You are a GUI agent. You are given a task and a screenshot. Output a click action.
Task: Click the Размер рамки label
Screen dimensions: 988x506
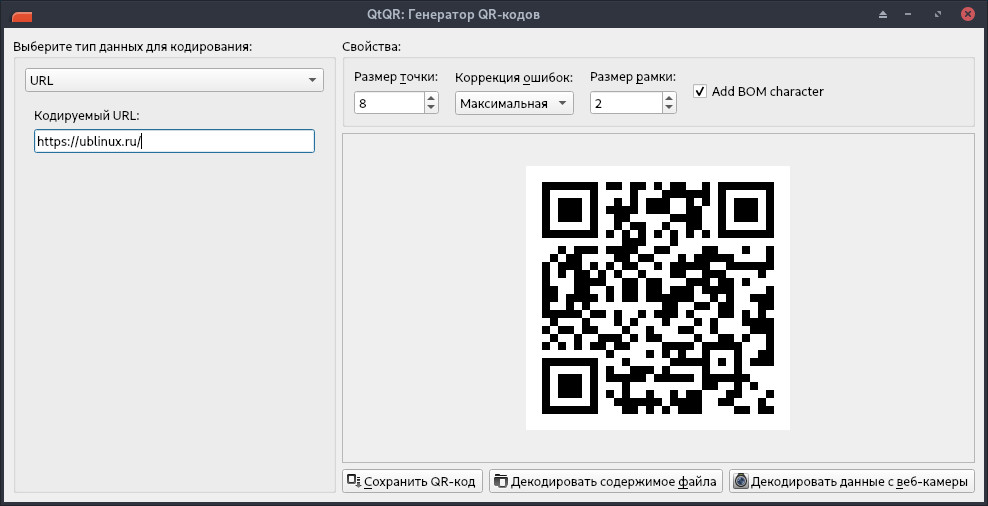tap(633, 77)
